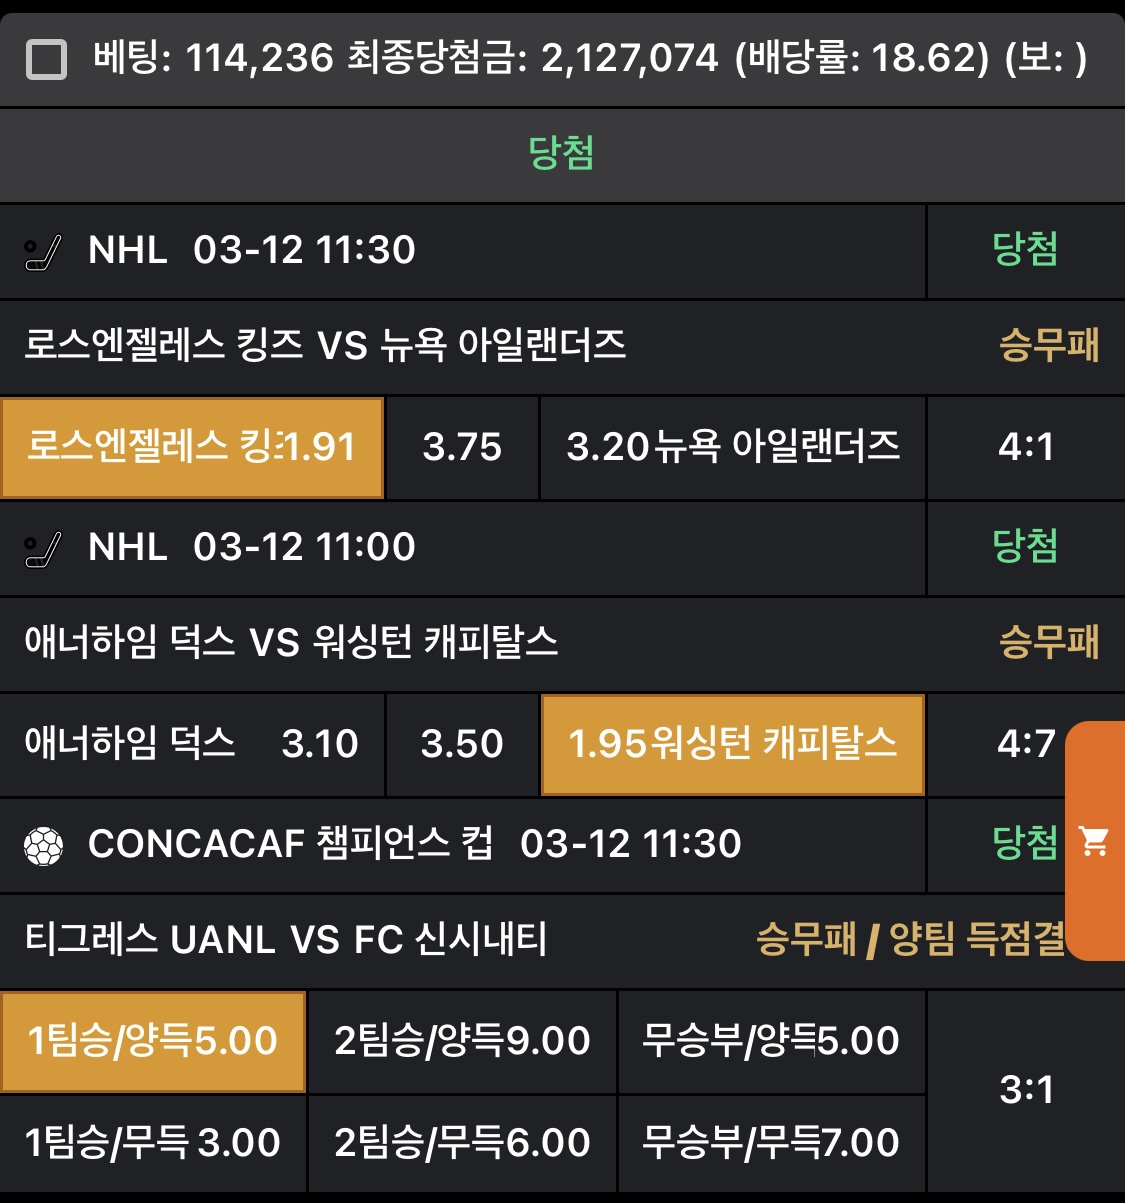1125x1203 pixels.
Task: Choose 무승부/무득 7.00 option
Action: 771,1143
